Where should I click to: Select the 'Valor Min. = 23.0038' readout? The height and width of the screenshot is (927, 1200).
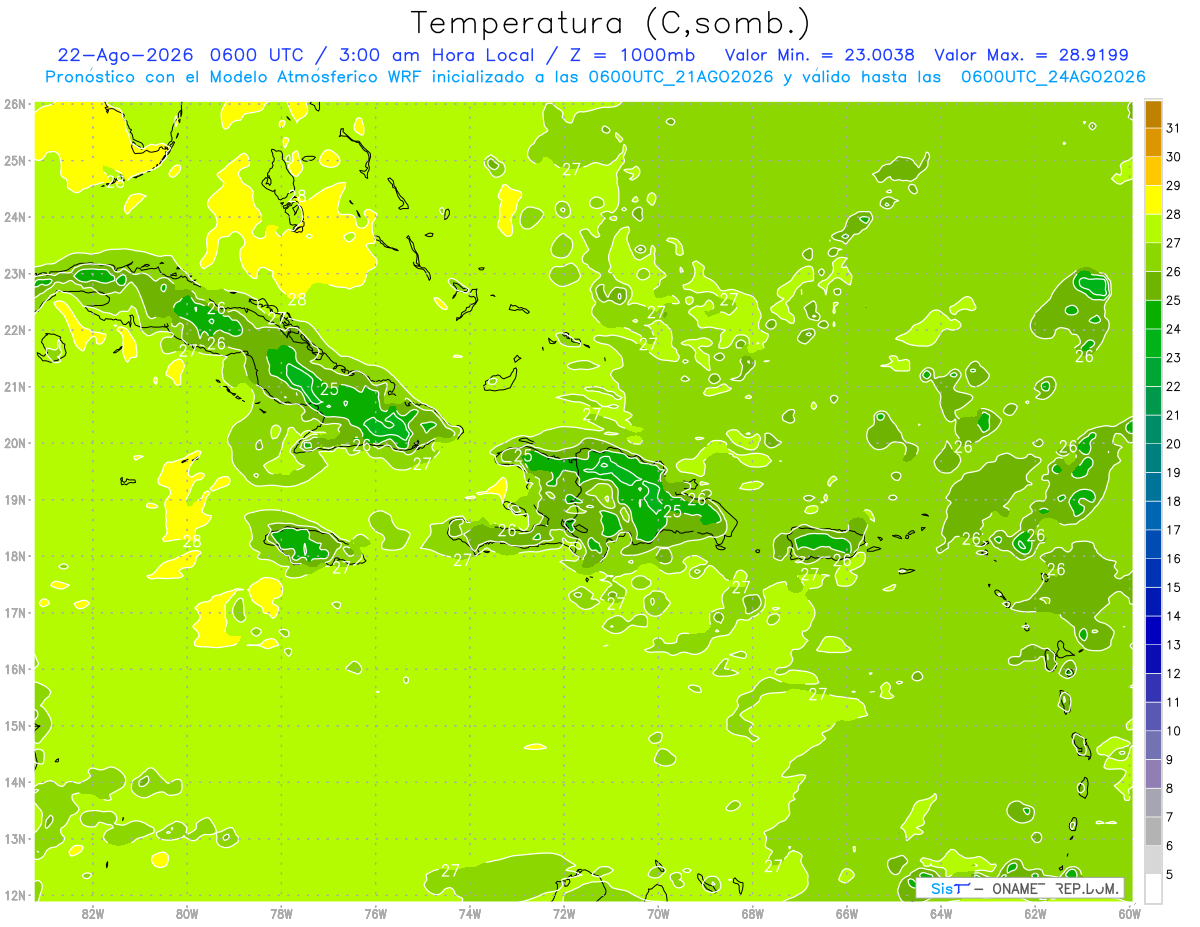tap(820, 55)
